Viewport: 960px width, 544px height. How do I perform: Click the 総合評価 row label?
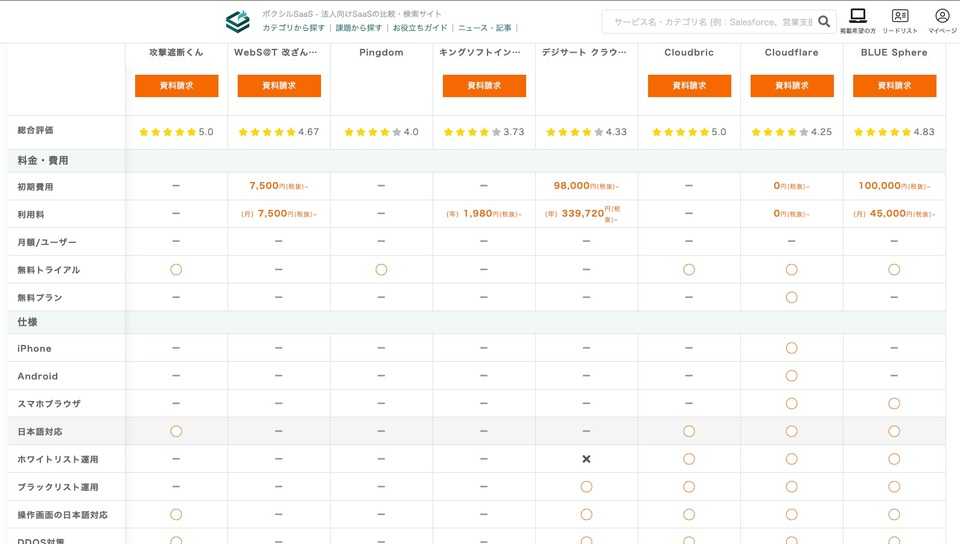36,130
